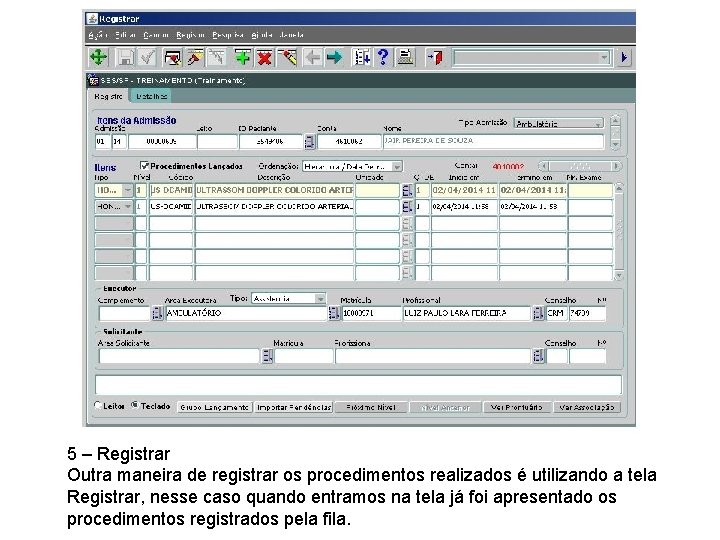Click the red door exit icon
The image size is (720, 540).
coord(435,58)
